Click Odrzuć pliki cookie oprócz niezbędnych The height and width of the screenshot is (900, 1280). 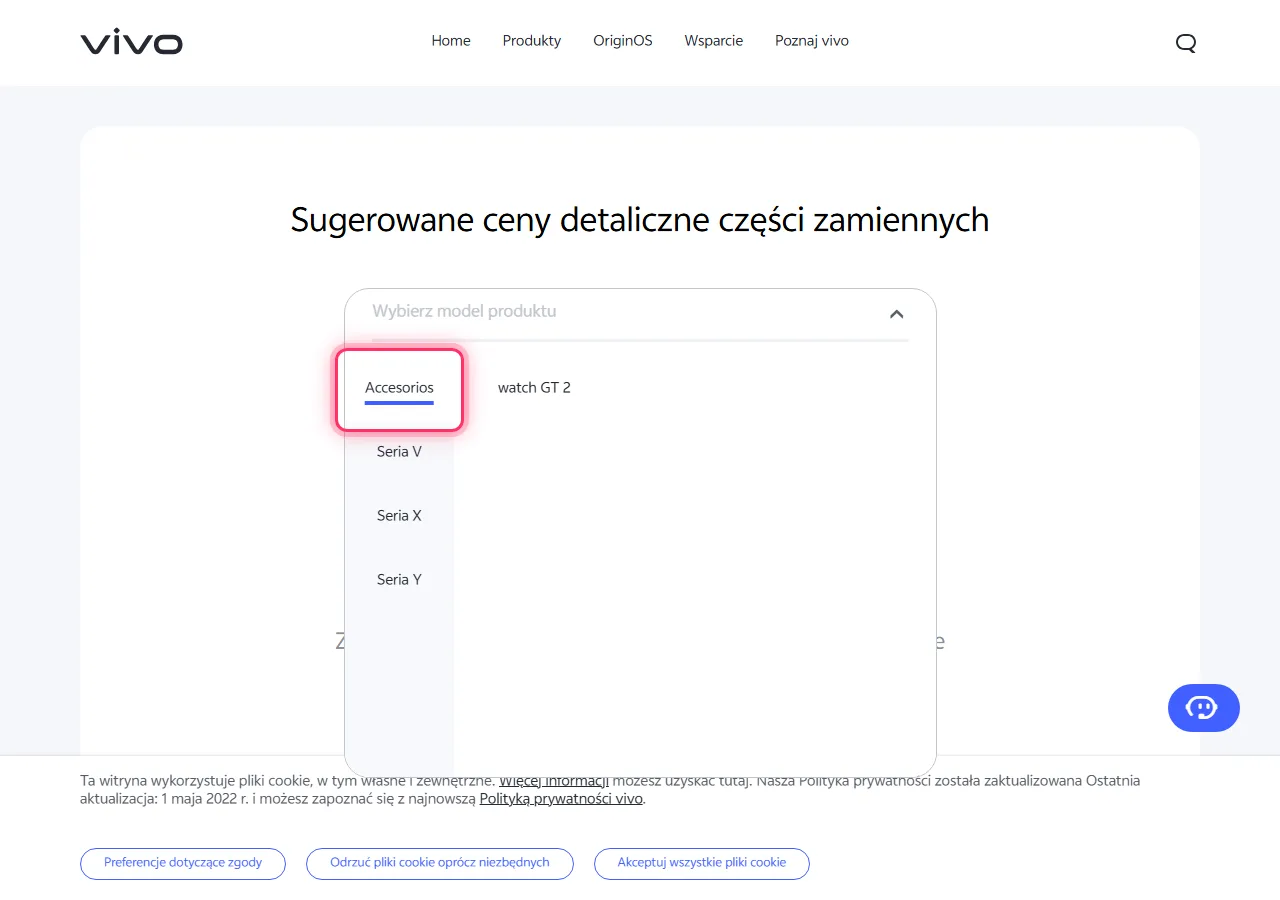[x=440, y=863]
